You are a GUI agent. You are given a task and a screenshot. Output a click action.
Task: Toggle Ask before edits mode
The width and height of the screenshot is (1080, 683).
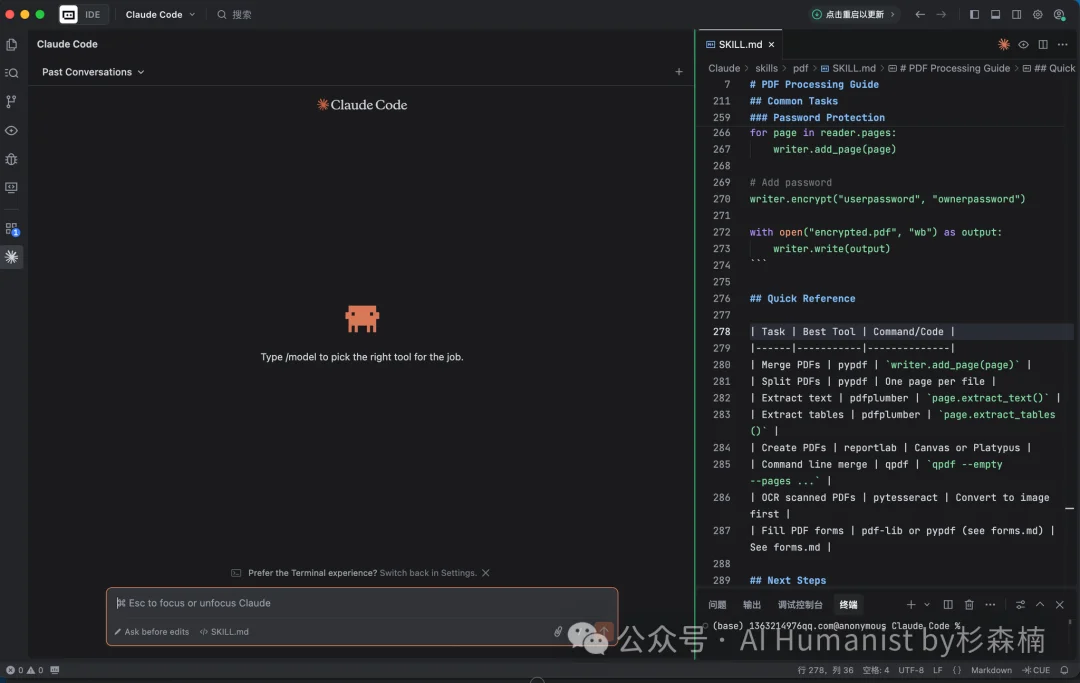coord(151,632)
